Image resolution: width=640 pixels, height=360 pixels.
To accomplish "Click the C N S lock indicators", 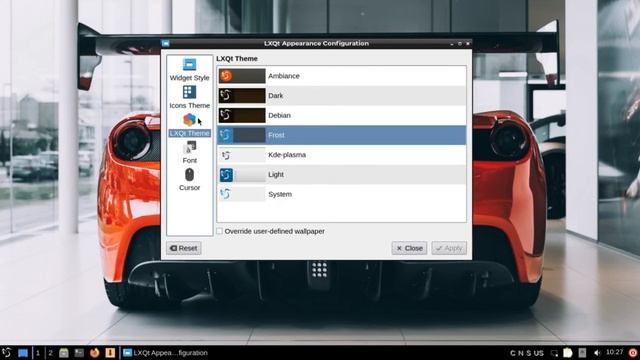I will click(520, 353).
